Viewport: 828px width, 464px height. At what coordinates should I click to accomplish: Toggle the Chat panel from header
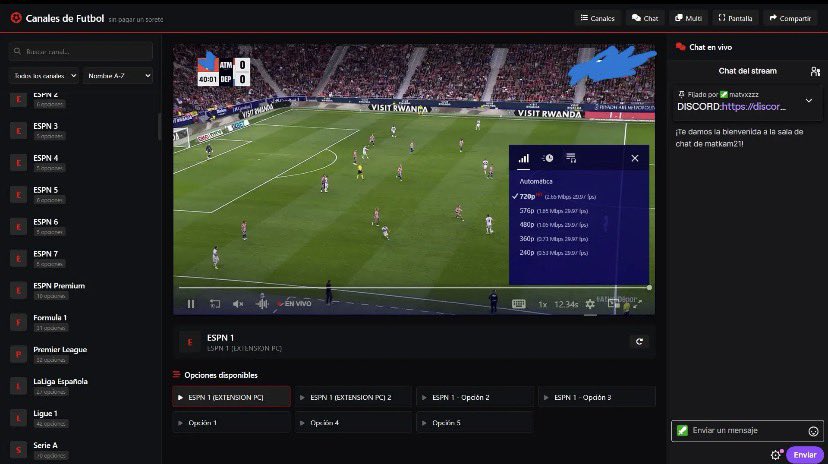pos(645,18)
